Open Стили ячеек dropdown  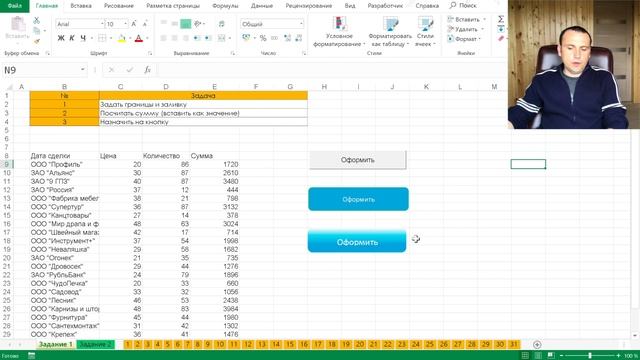coord(425,32)
